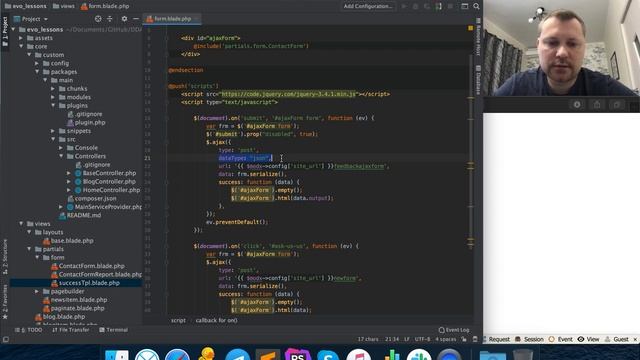Click the Guest item in bottom-right panel

pos(617,339)
